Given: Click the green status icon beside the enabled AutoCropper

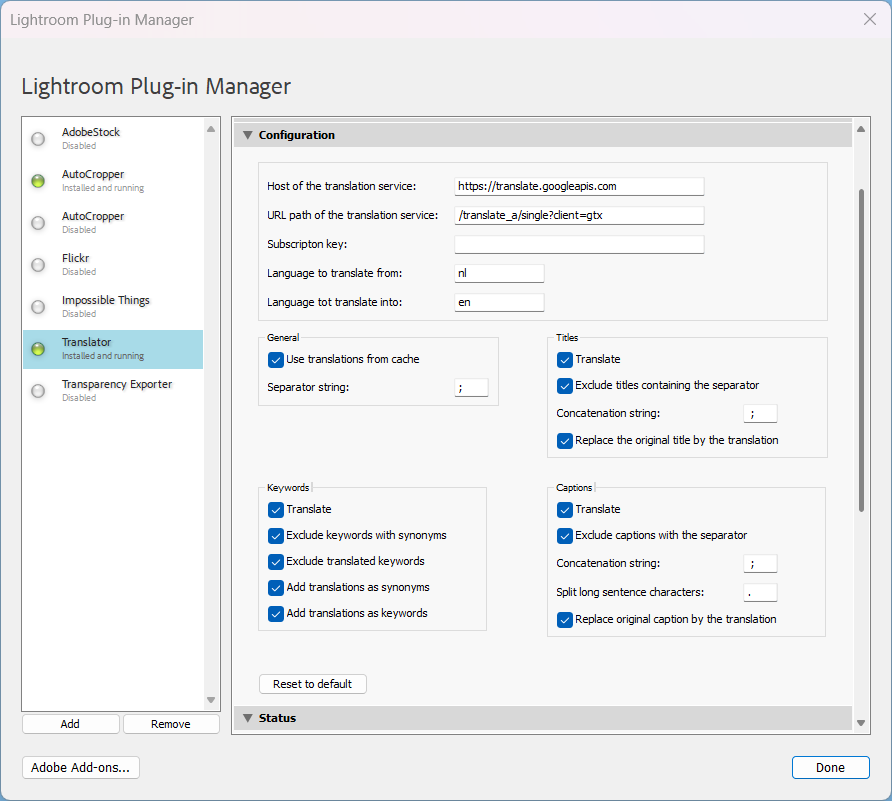Looking at the screenshot, I should coord(38,181).
